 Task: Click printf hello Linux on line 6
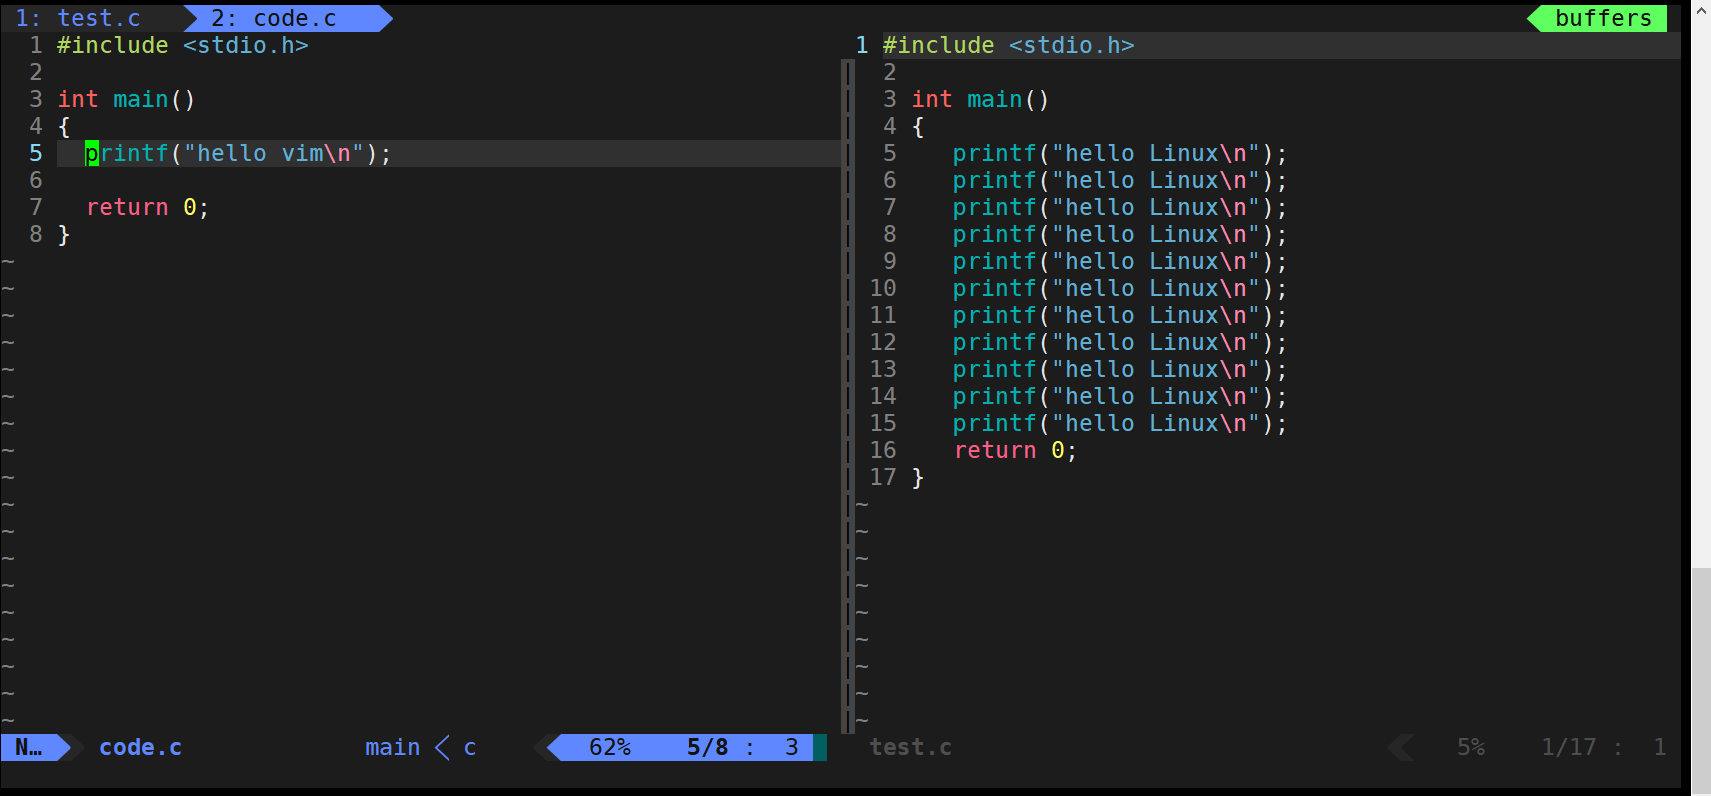[1120, 180]
